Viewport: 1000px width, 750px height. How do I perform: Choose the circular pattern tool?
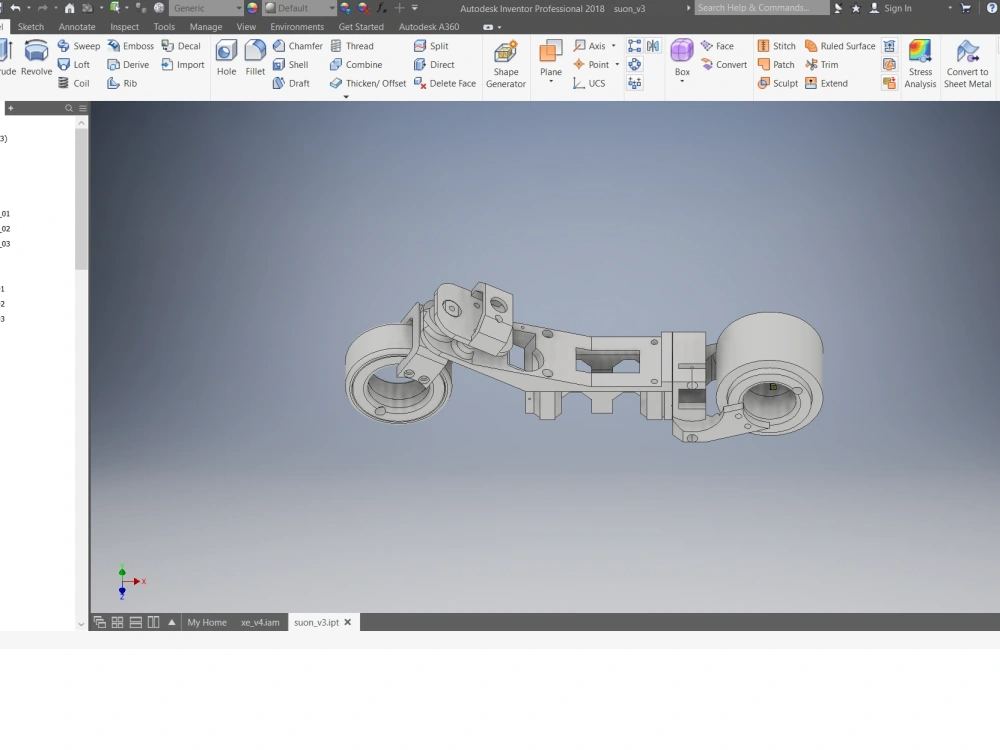pos(635,64)
